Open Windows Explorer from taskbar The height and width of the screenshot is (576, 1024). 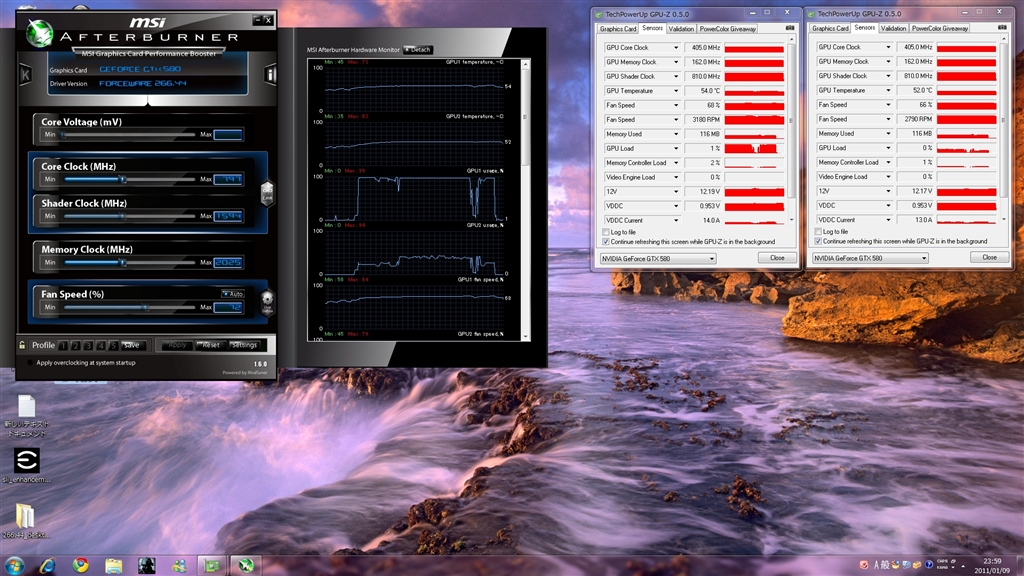(114, 566)
